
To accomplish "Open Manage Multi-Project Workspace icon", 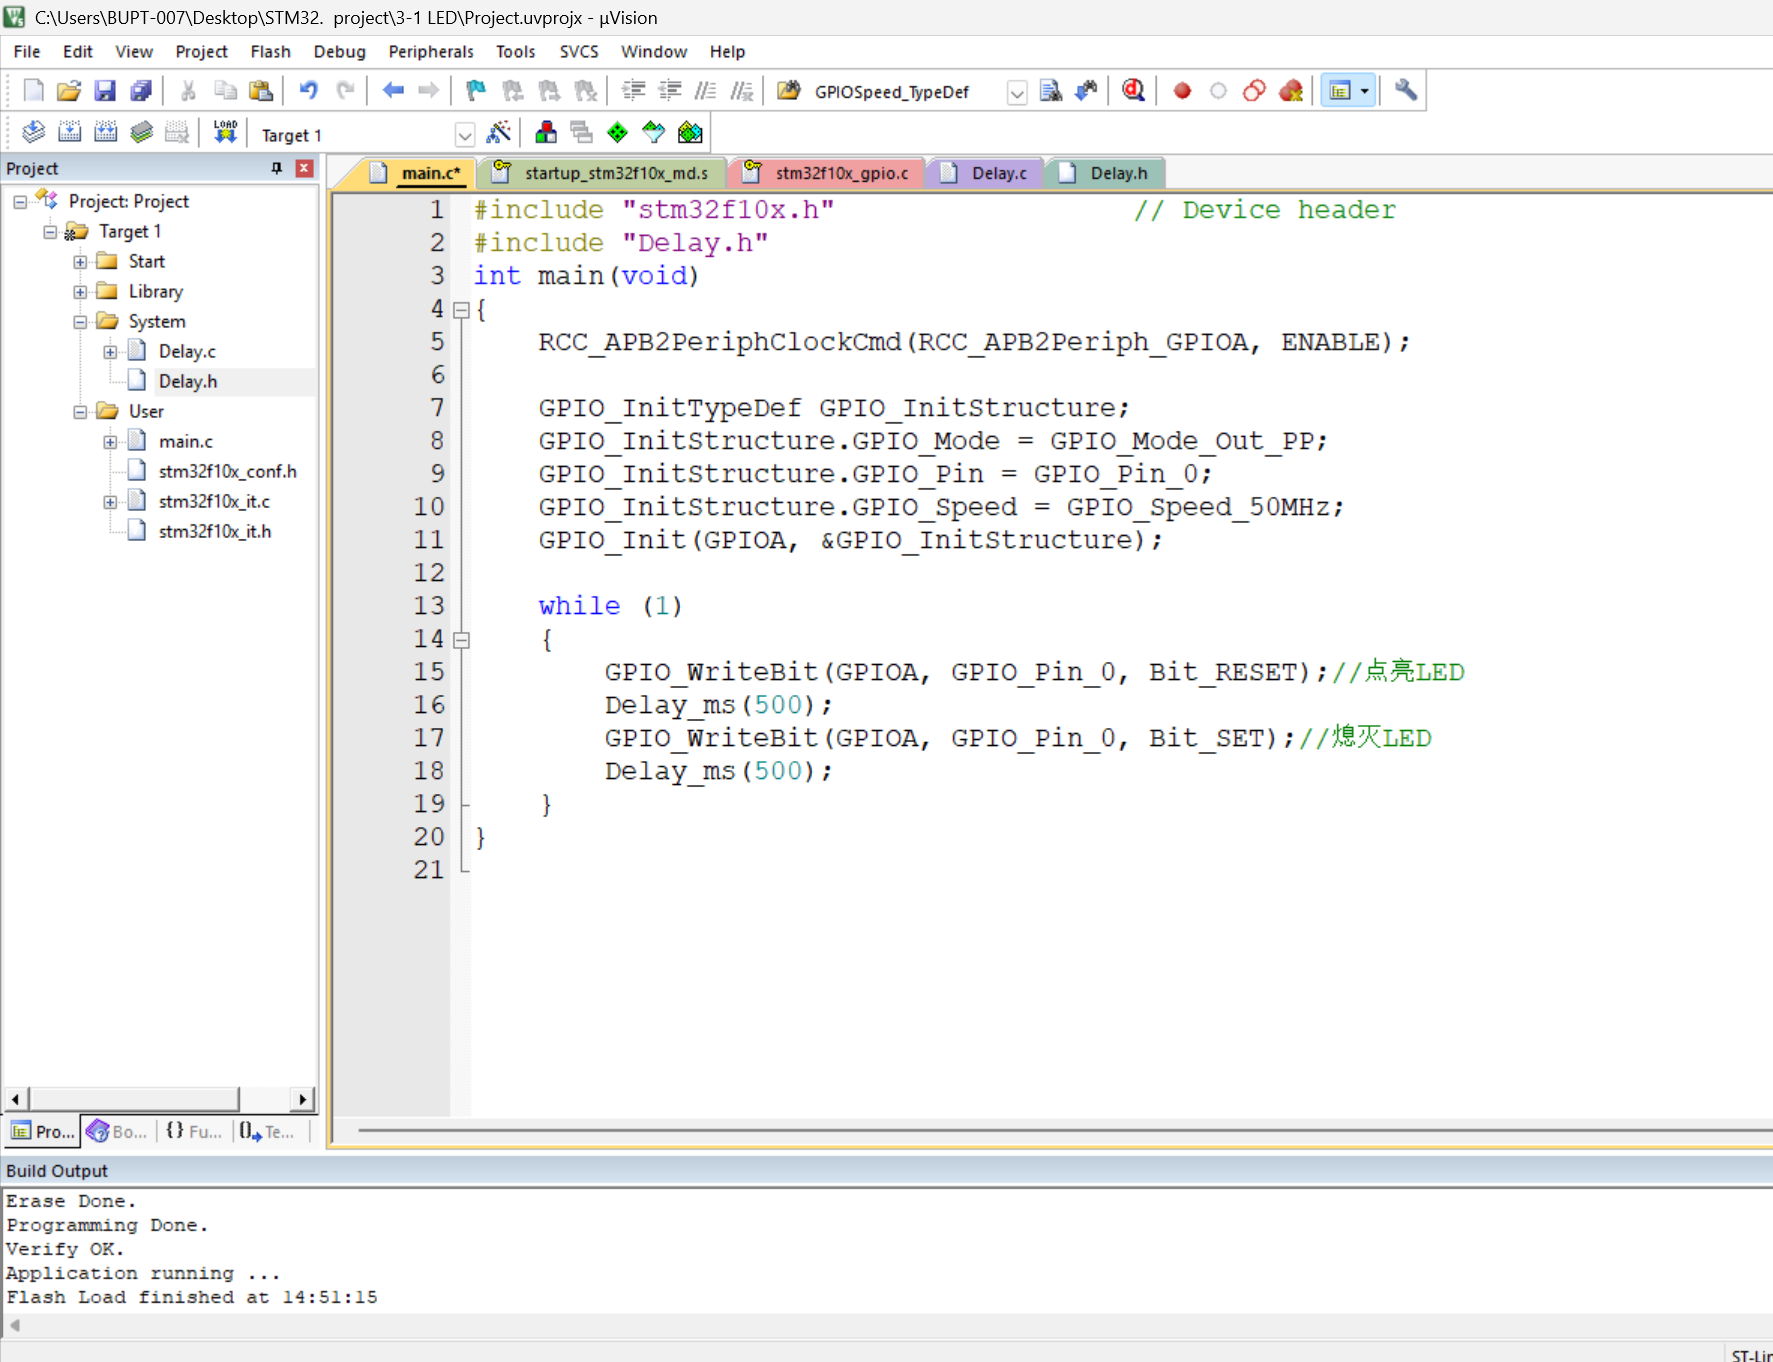I will pos(582,132).
